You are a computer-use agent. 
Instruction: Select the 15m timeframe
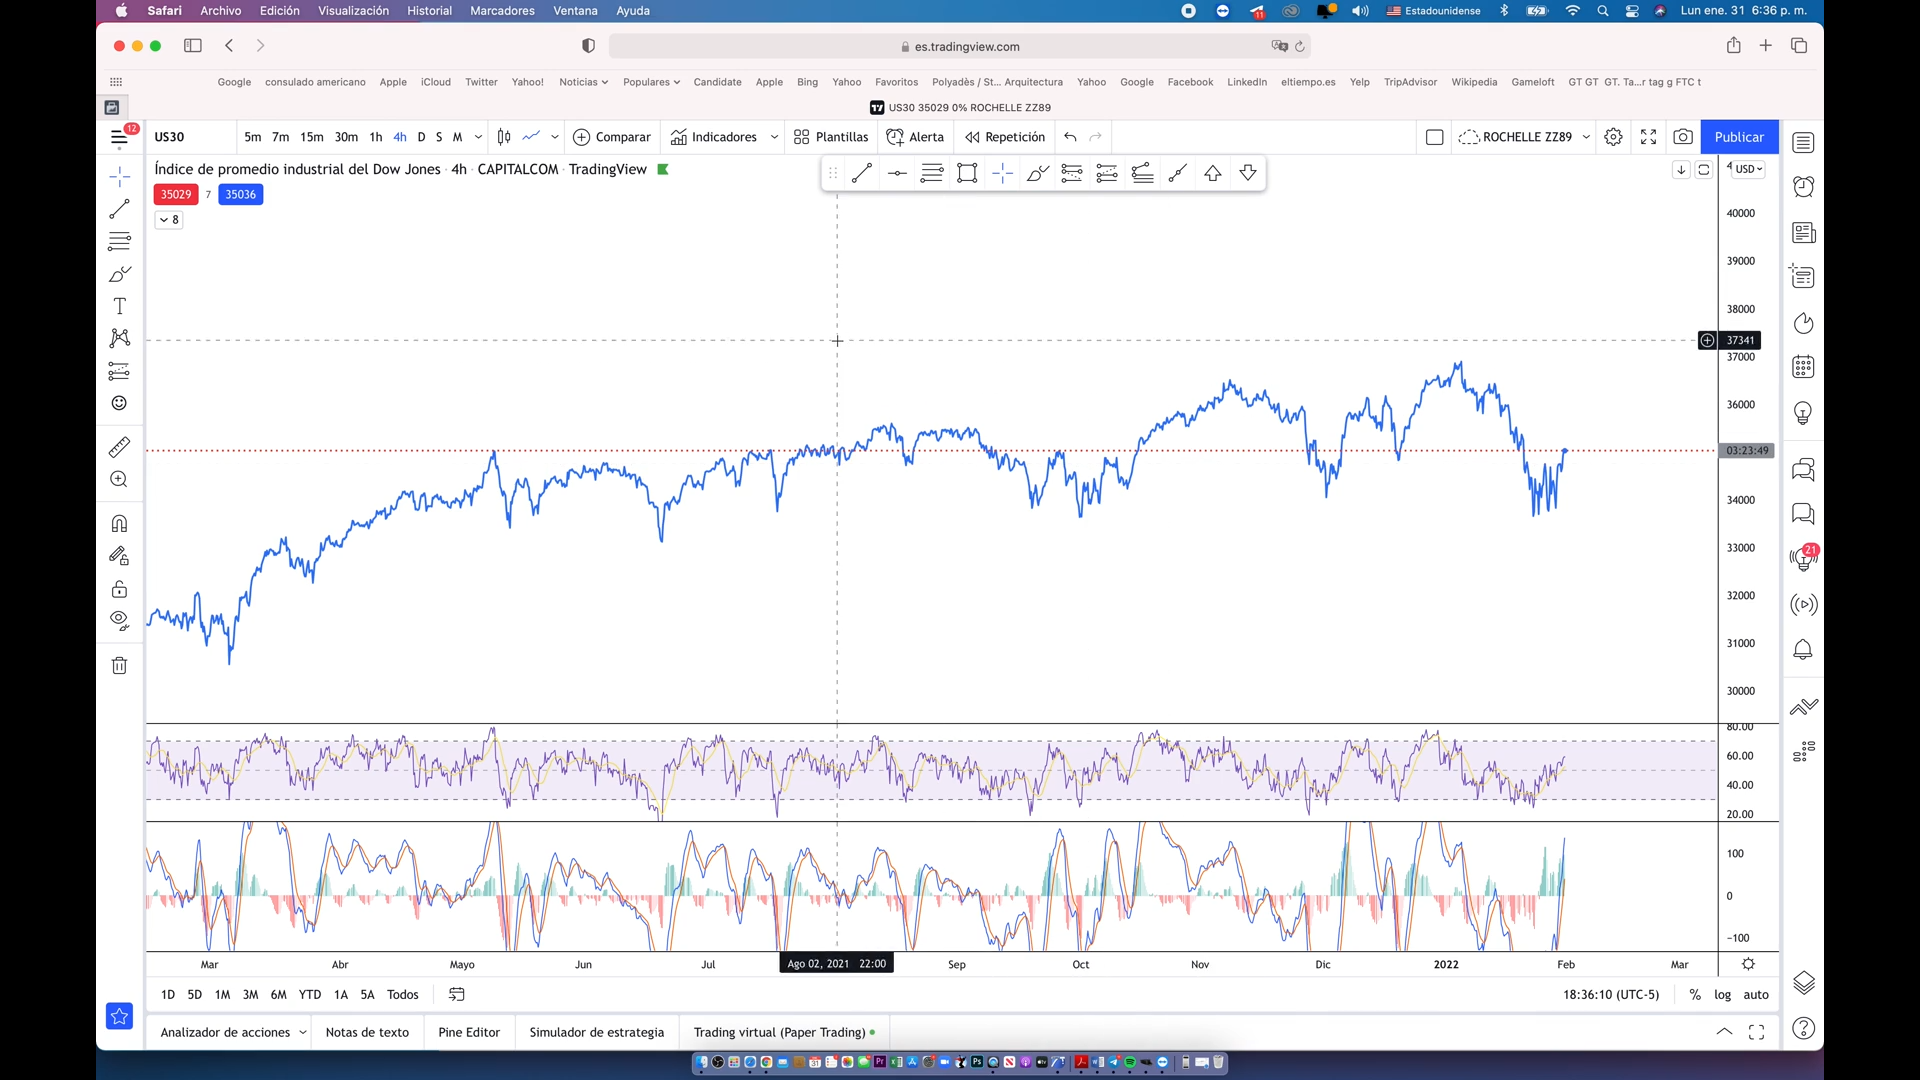[x=312, y=137]
